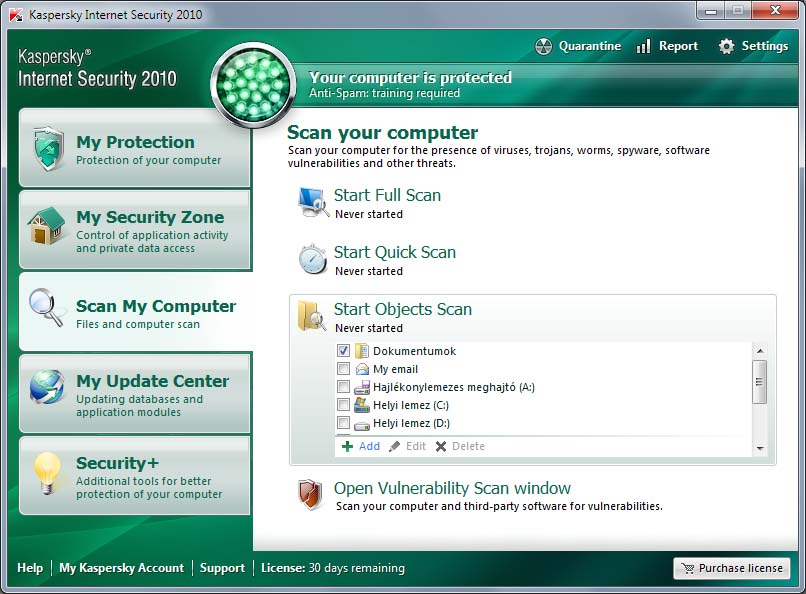This screenshot has width=806, height=594.
Task: Click the Purchase license button
Action: pos(732,568)
